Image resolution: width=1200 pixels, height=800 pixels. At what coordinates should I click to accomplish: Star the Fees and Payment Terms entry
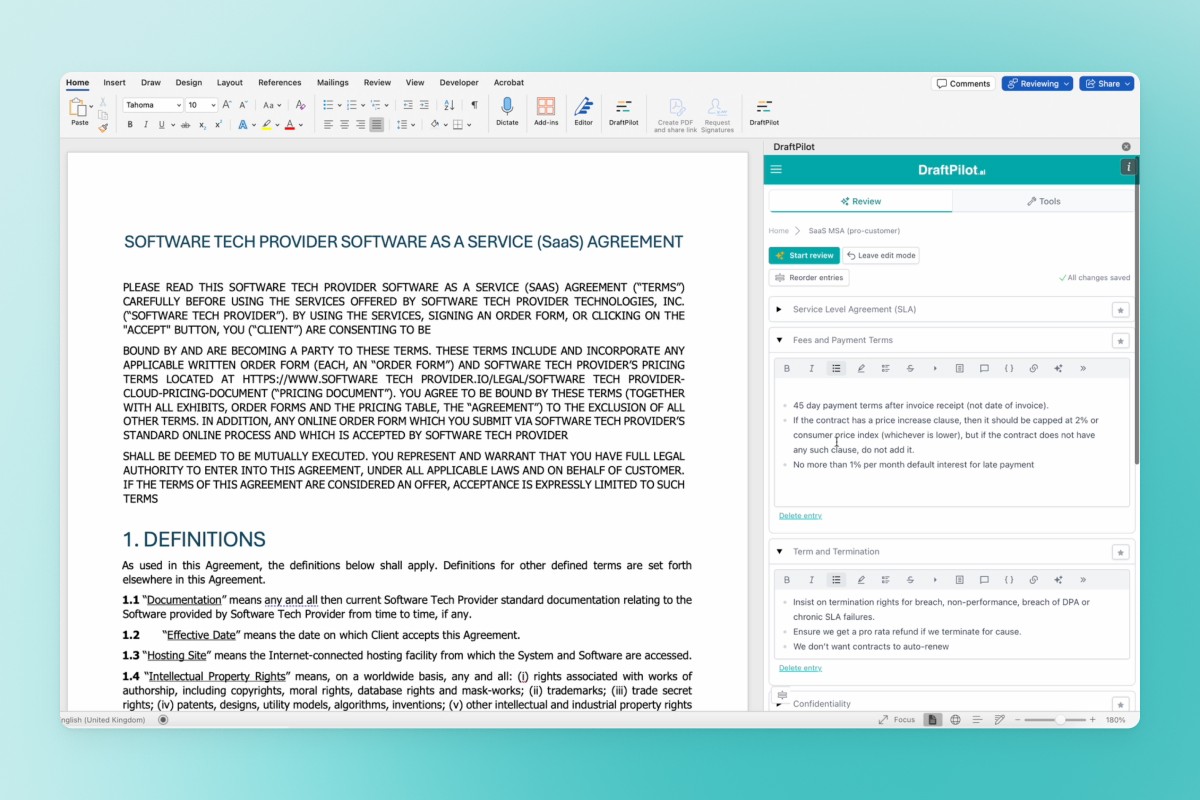pyautogui.click(x=1121, y=341)
